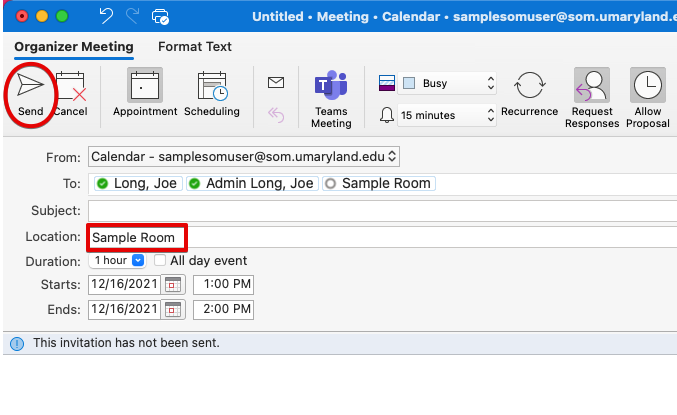Image resolution: width=677 pixels, height=415 pixels.
Task: Open the Appointment view
Action: coord(144,90)
